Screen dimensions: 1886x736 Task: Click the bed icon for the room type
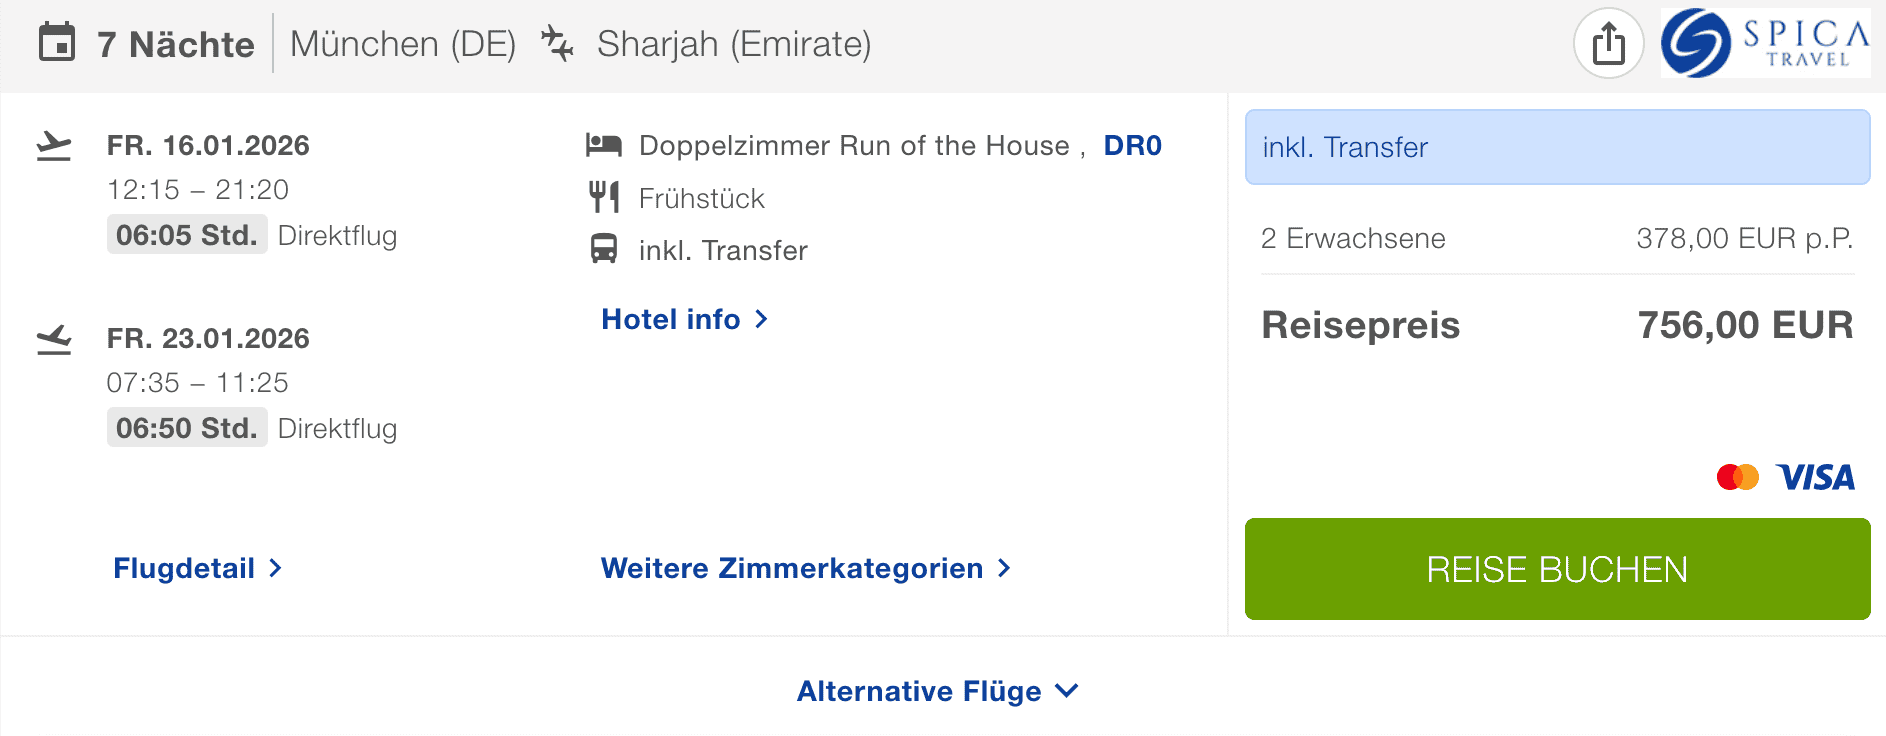604,146
